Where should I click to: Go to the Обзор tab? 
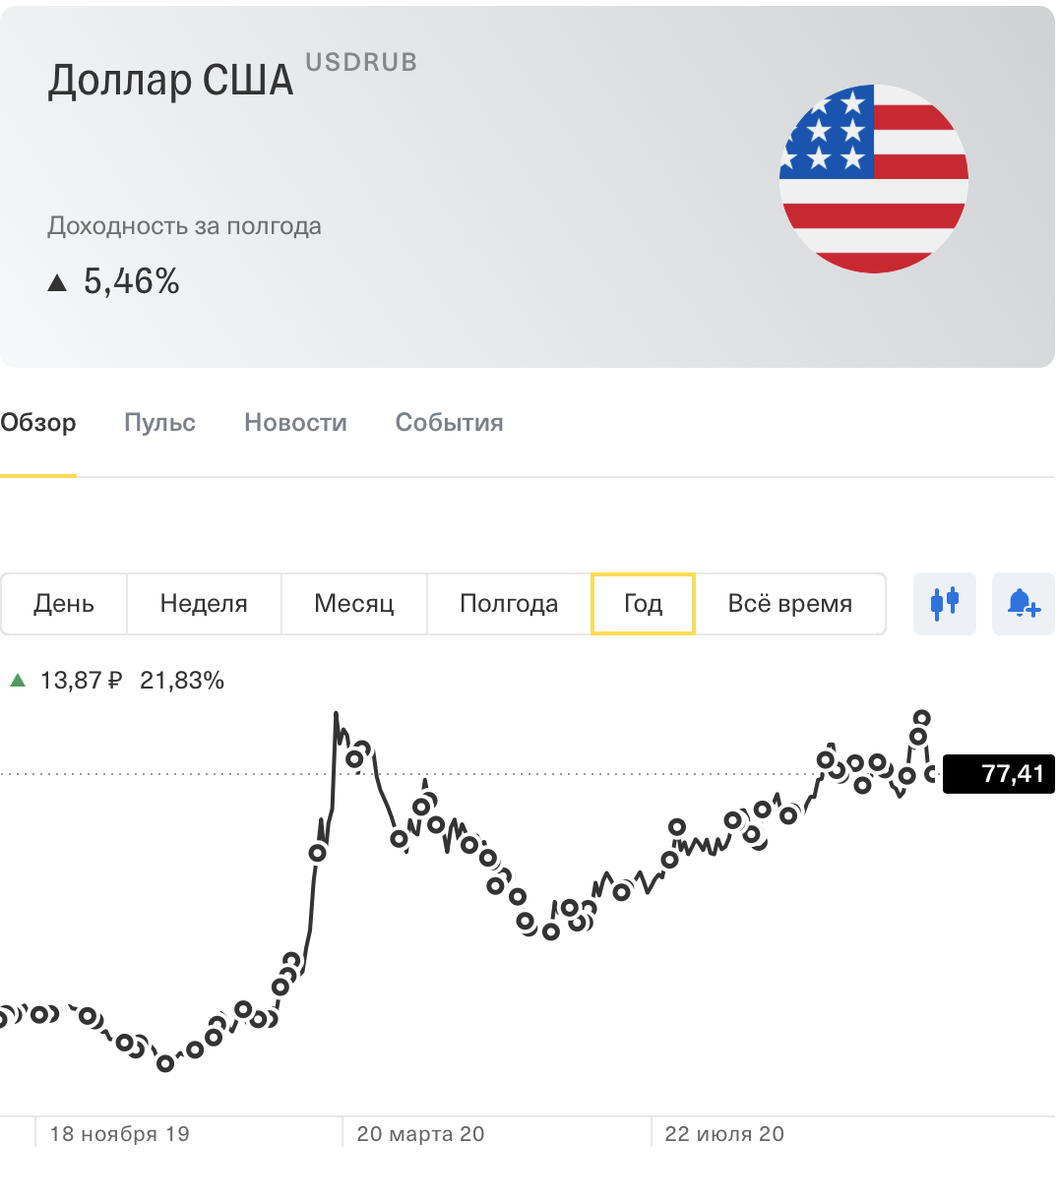[38, 423]
